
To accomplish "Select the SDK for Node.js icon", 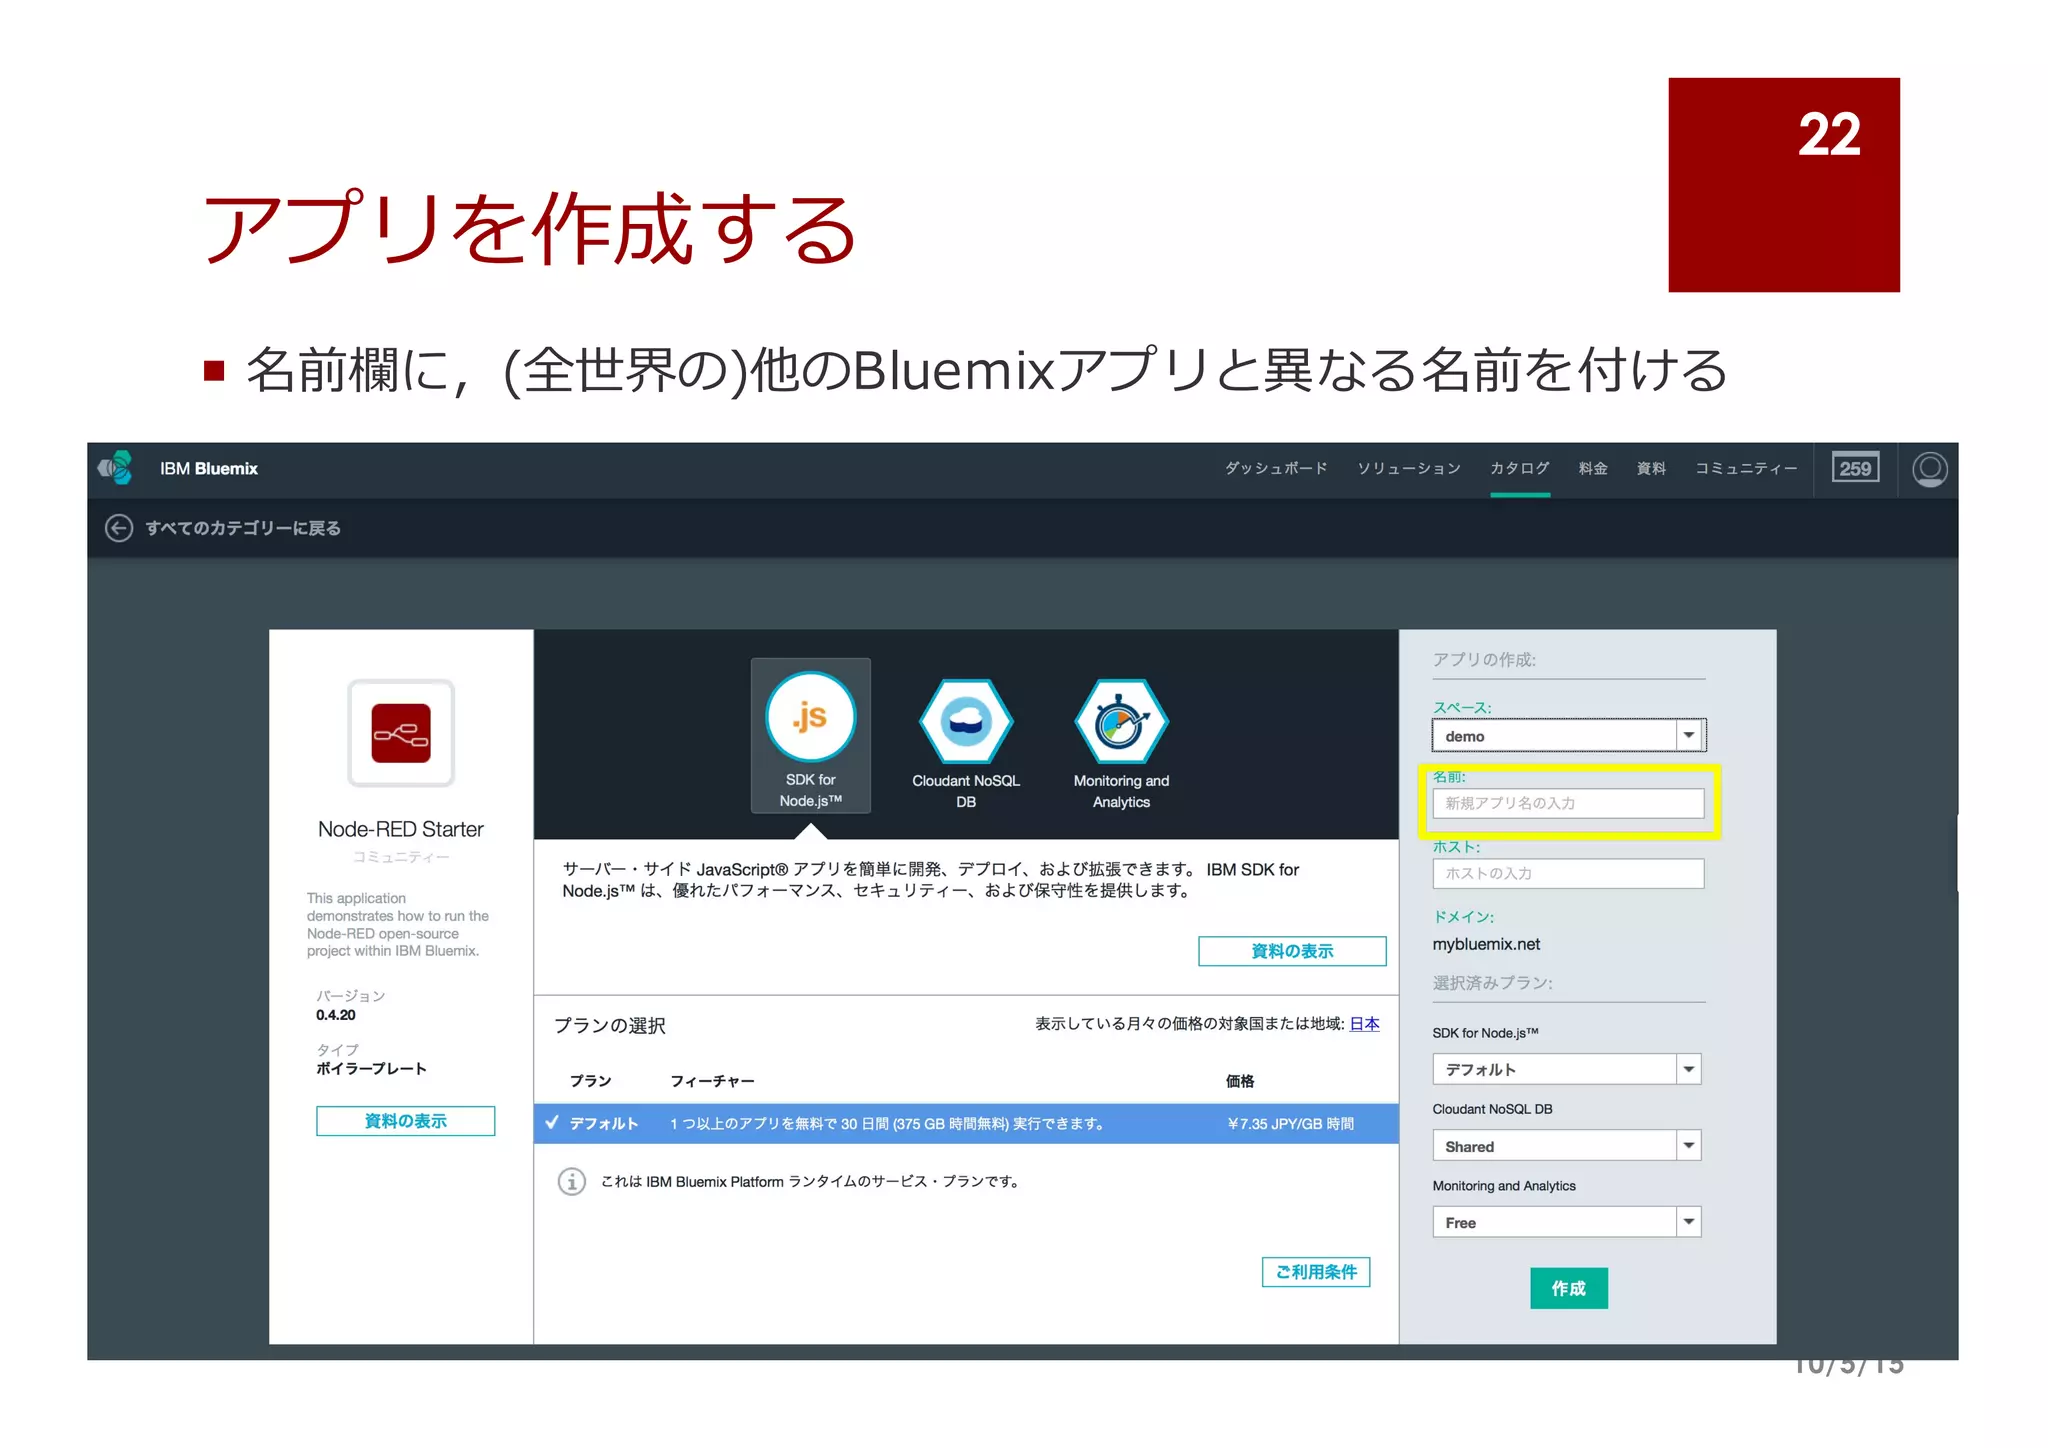I will pyautogui.click(x=810, y=717).
